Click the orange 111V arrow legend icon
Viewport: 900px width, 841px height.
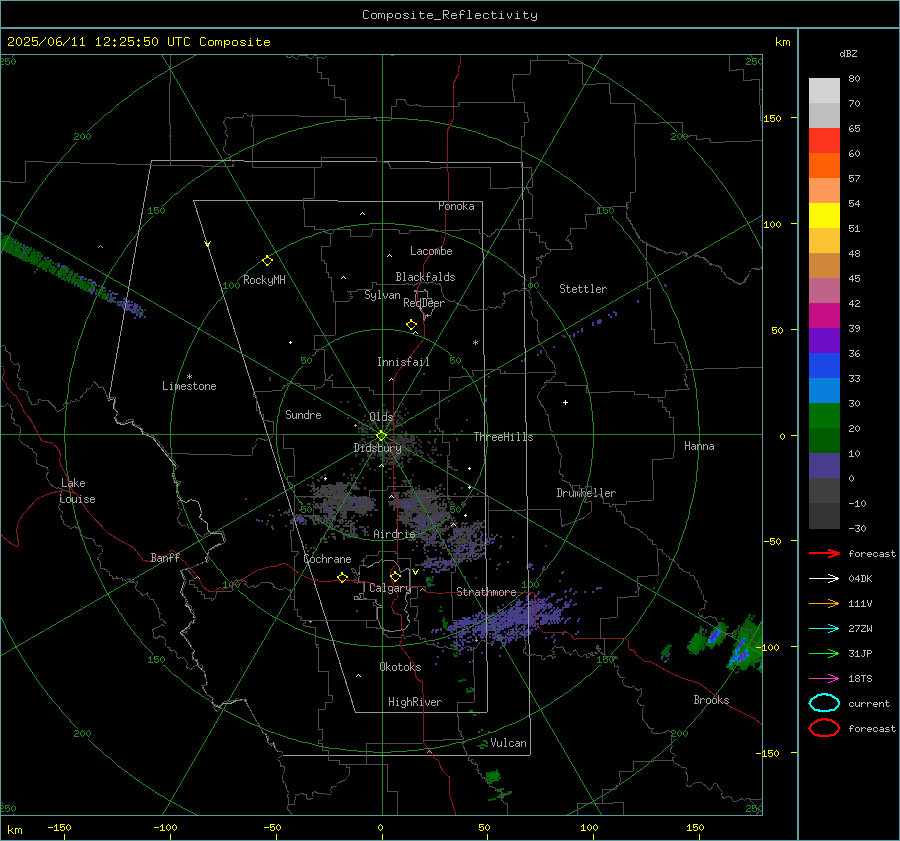824,603
